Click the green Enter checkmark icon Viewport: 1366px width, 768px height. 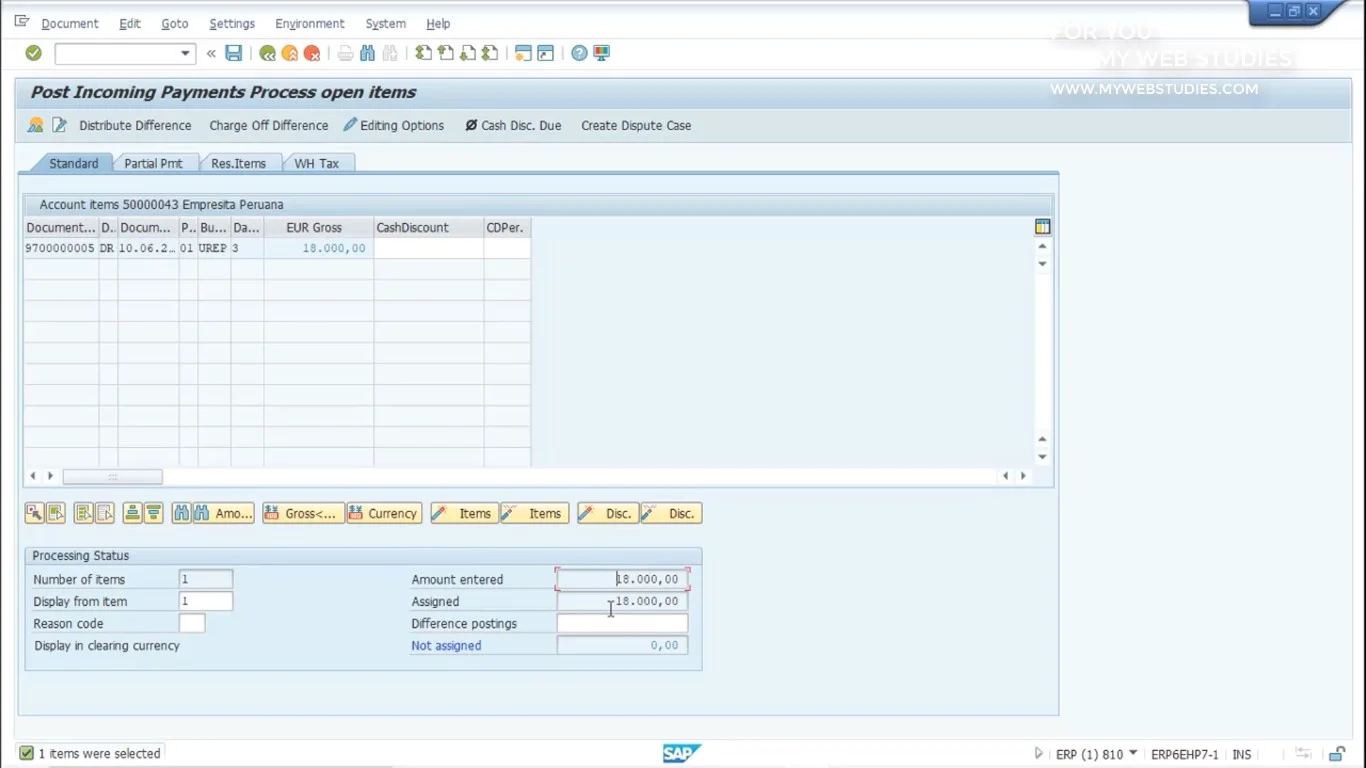tap(33, 53)
